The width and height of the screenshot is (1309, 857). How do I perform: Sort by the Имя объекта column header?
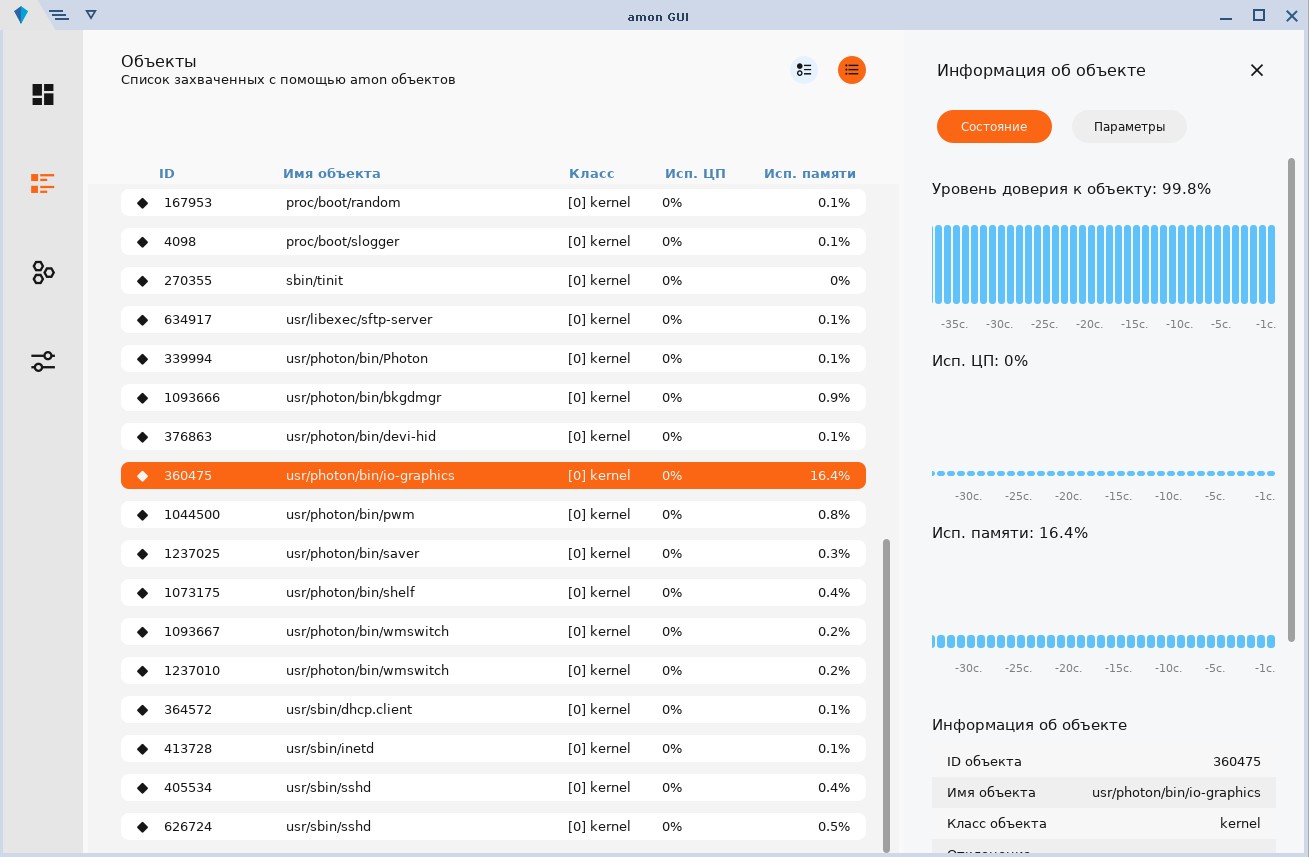click(331, 173)
